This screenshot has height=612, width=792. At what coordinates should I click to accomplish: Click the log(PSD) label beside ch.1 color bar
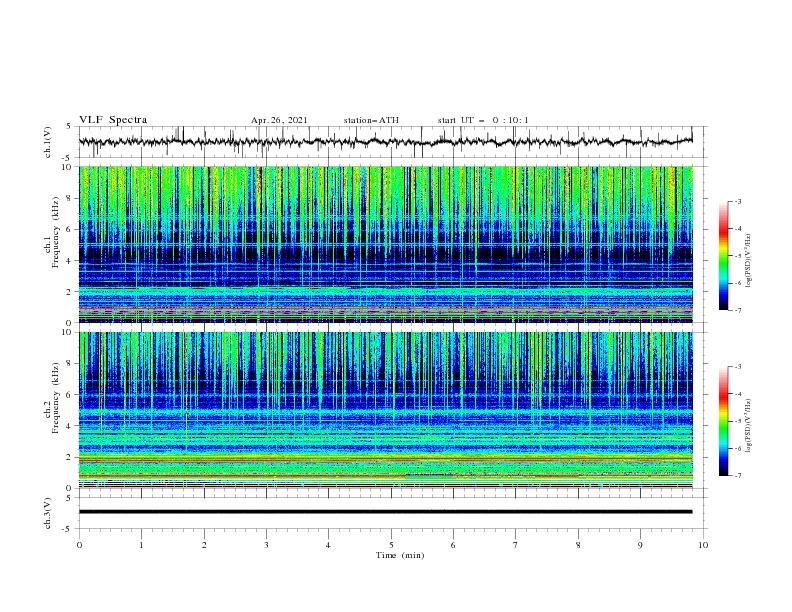[749, 261]
